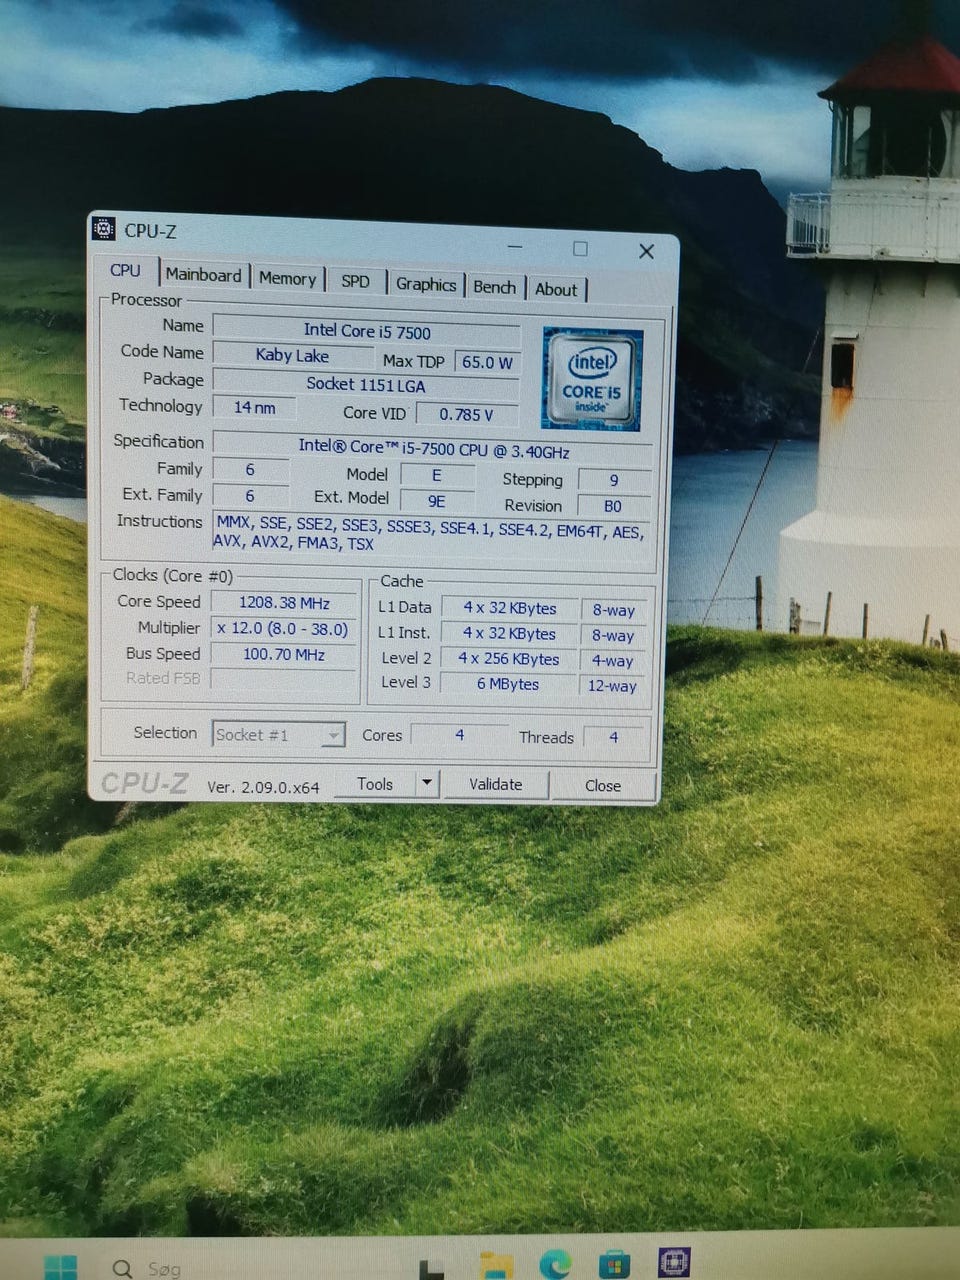Open File Explorer from the taskbar
The height and width of the screenshot is (1280, 960).
(496, 1266)
